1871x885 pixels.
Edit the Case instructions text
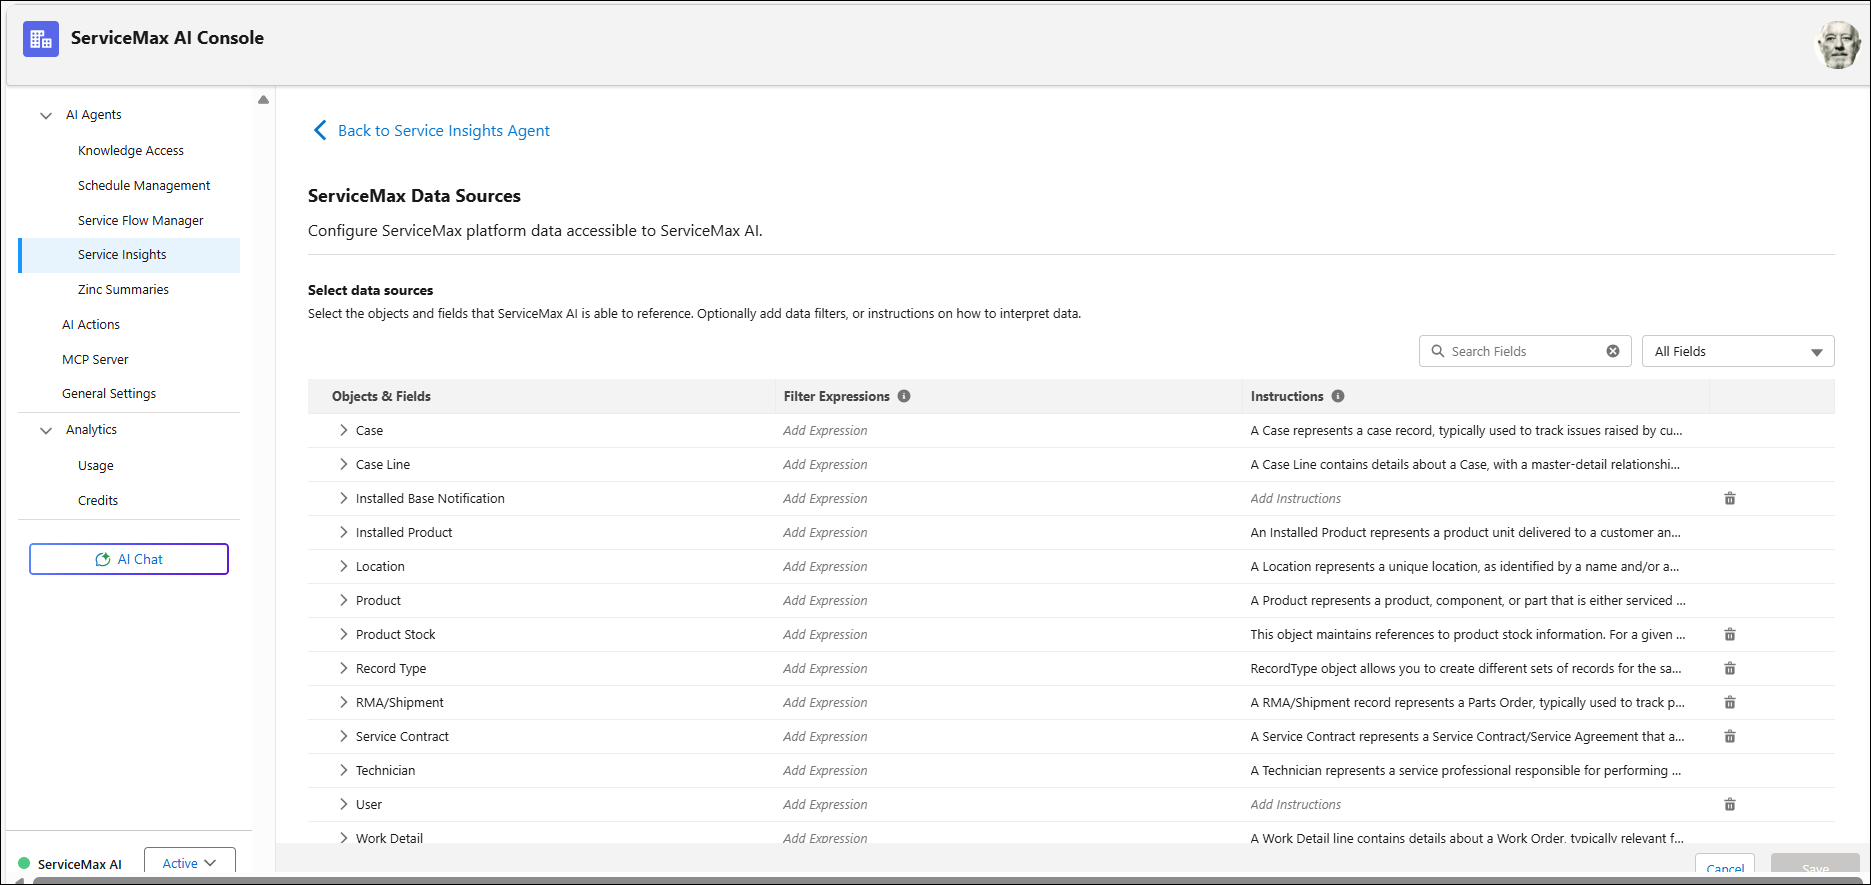(1466, 430)
